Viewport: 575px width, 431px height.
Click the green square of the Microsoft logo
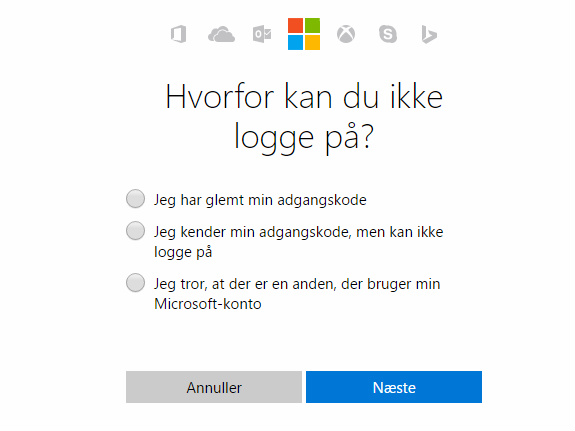tap(312, 25)
